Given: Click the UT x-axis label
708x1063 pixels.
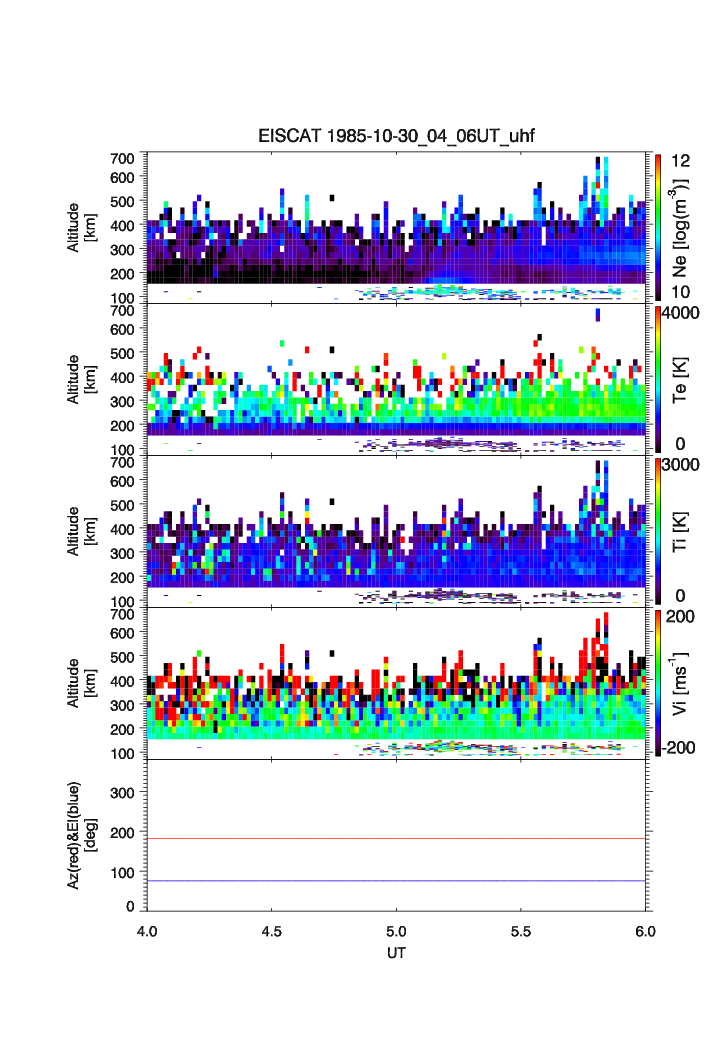Looking at the screenshot, I should tap(397, 953).
